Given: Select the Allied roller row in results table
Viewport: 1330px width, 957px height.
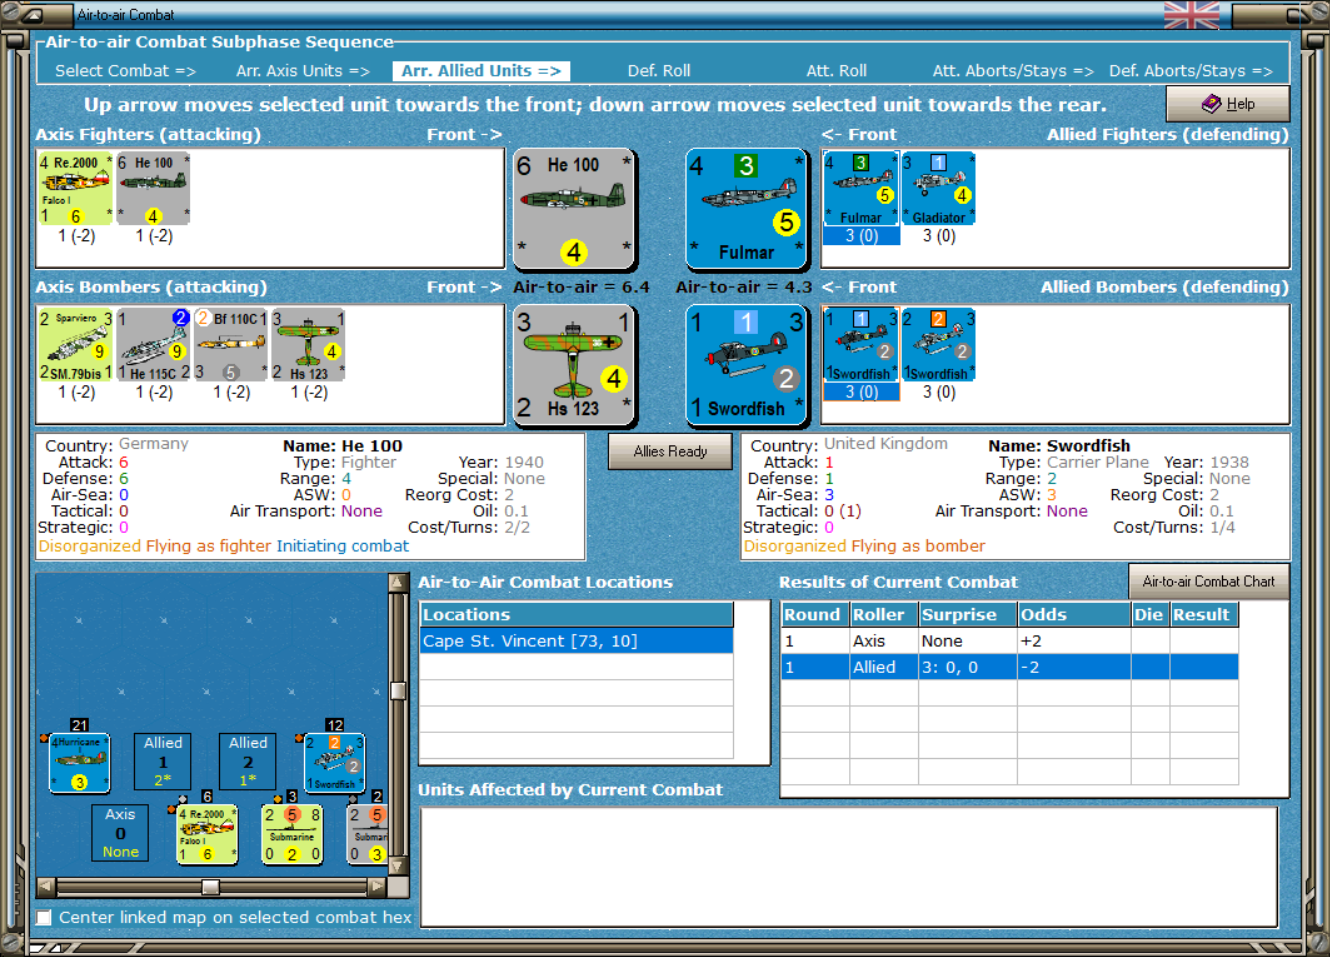Looking at the screenshot, I should click(x=1010, y=667).
